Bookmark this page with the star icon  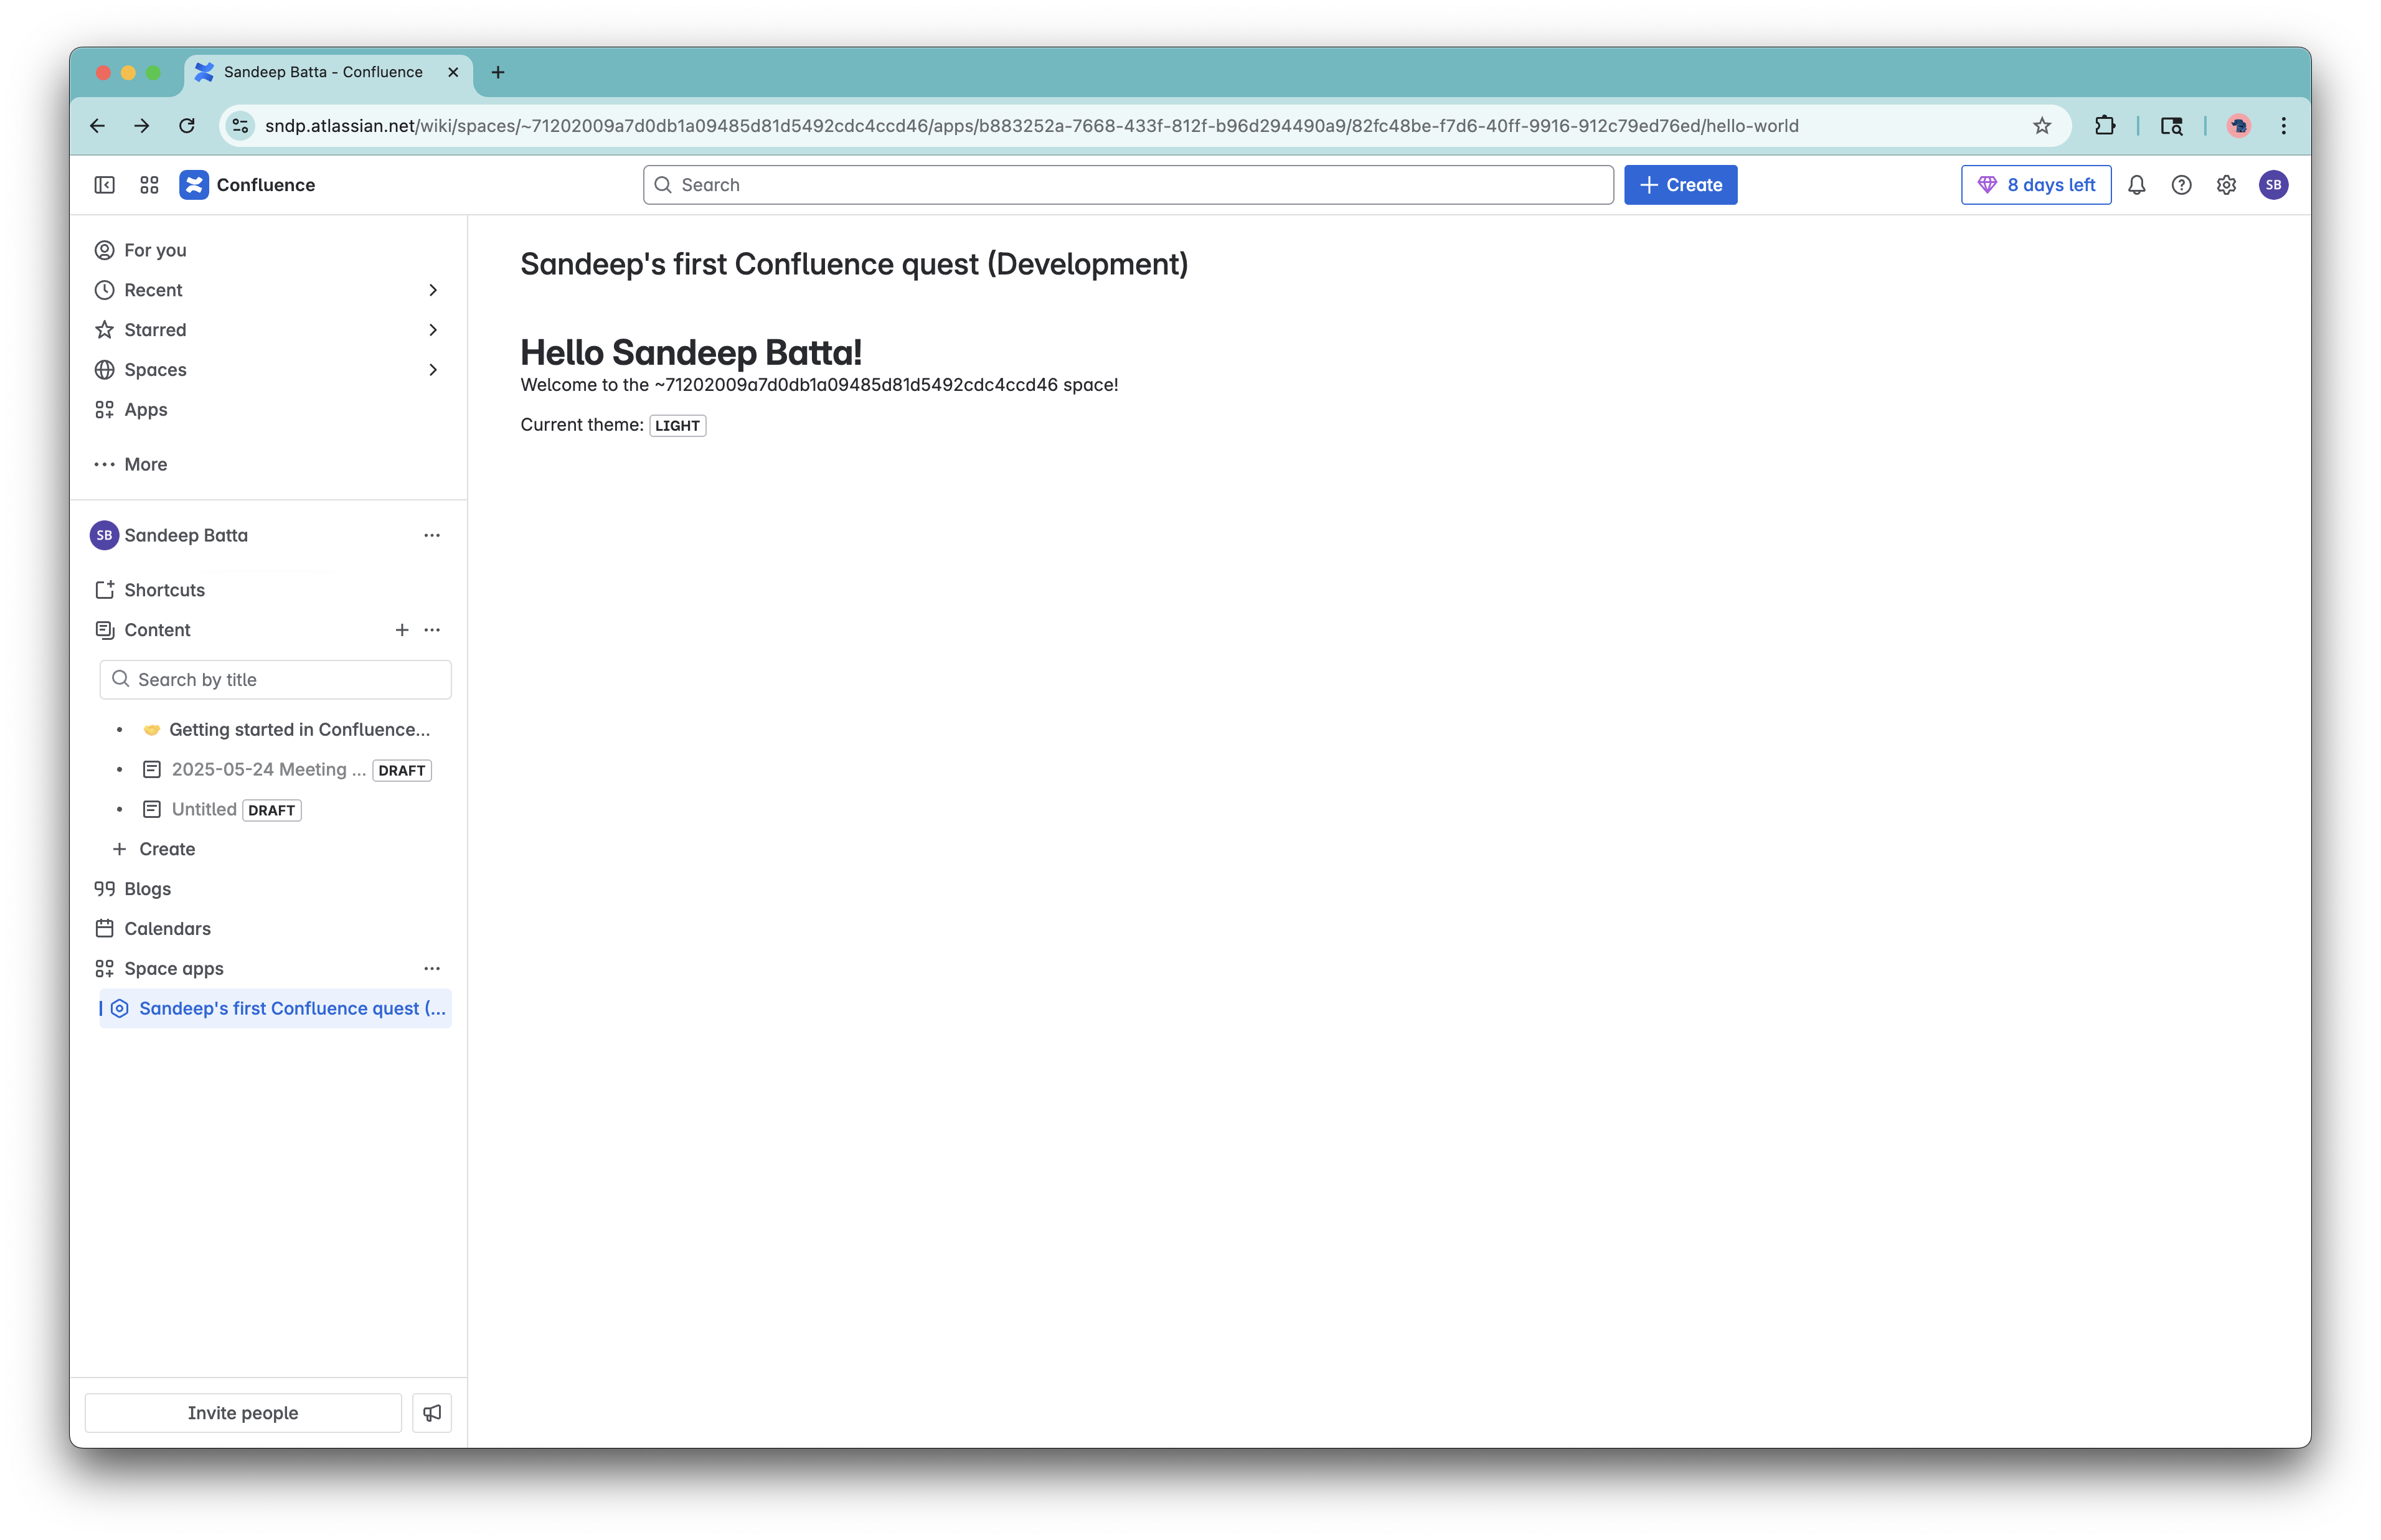[2042, 126]
